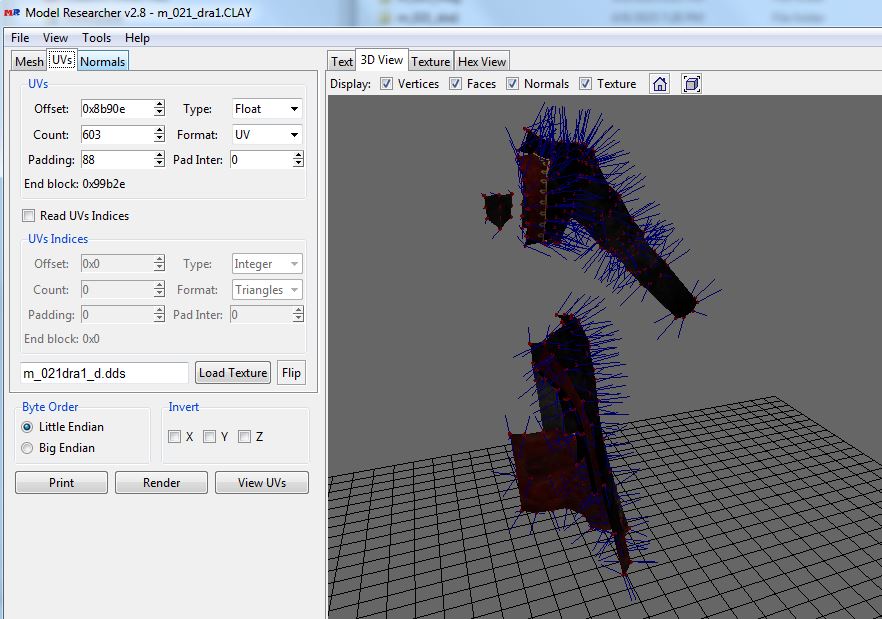Select Big Endian byte order
882x619 pixels.
tap(27, 448)
